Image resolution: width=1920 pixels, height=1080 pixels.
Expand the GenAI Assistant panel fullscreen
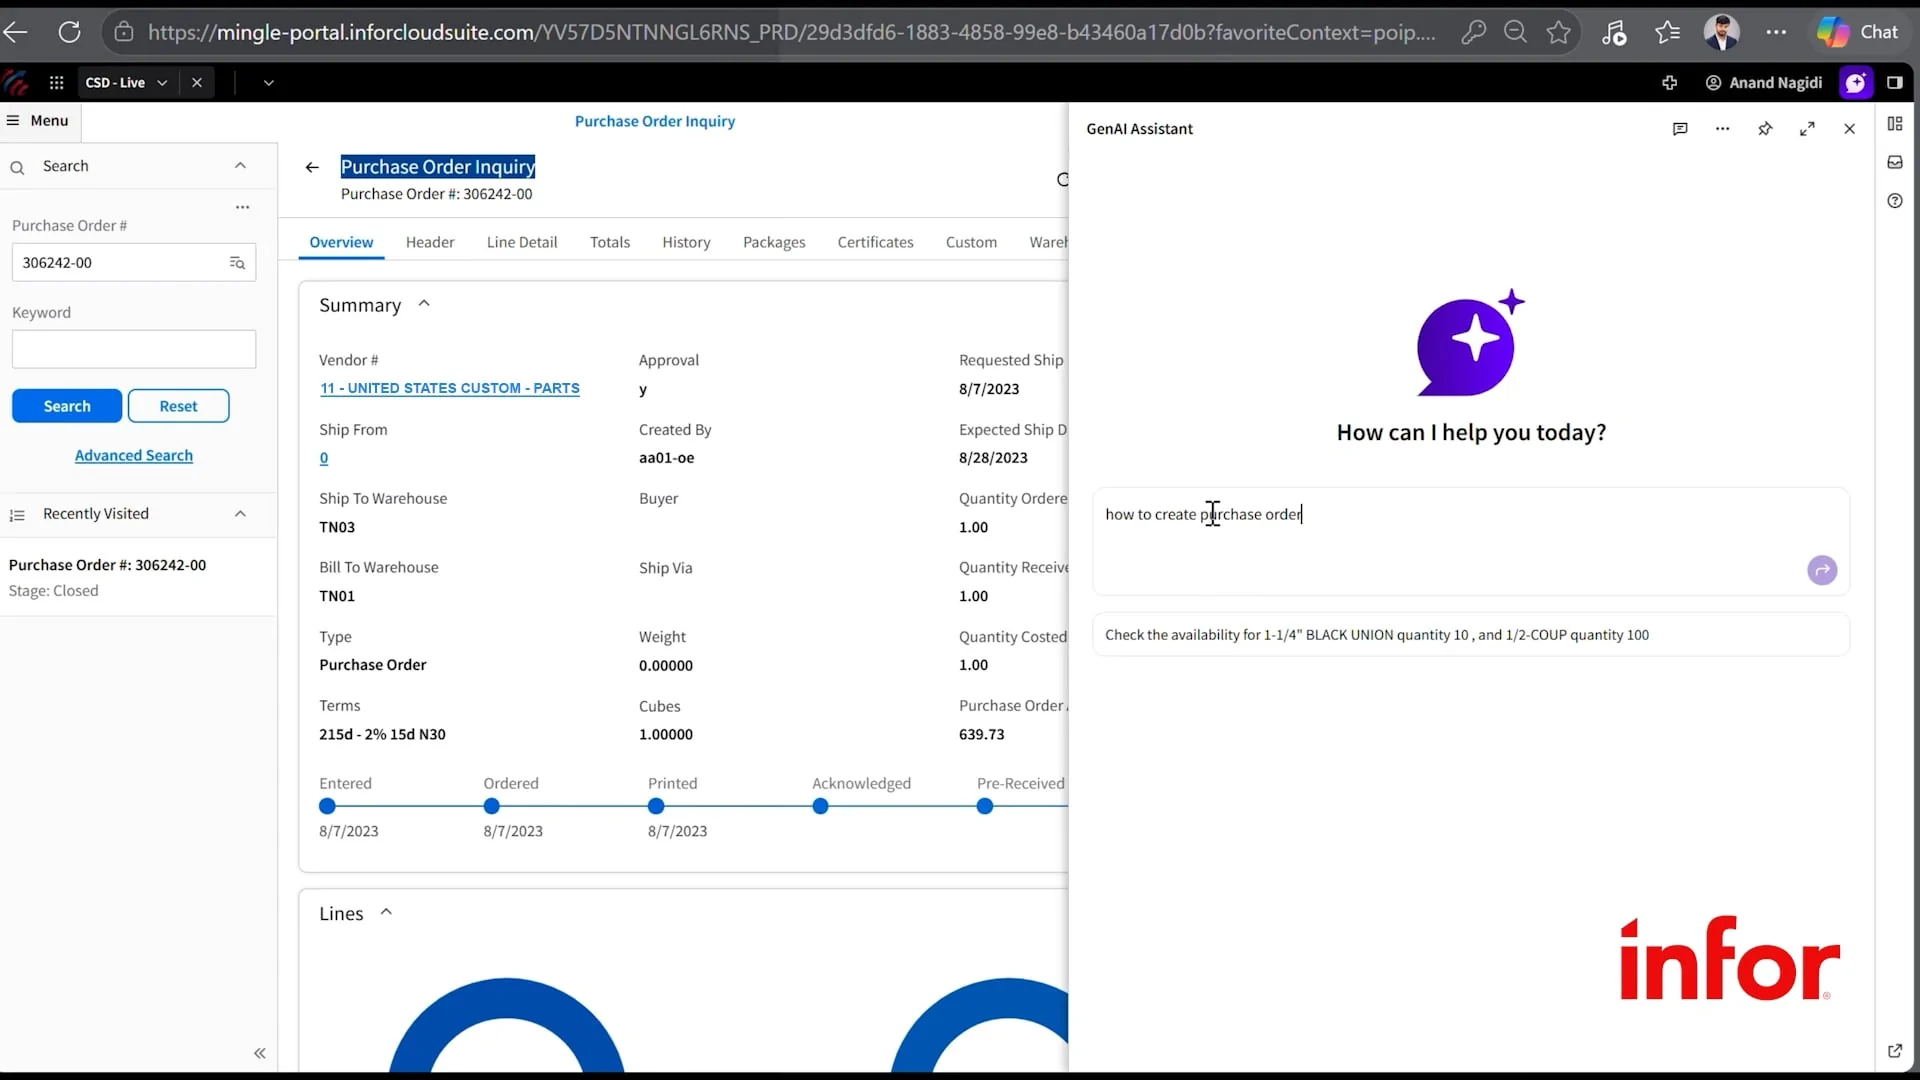tap(1807, 129)
